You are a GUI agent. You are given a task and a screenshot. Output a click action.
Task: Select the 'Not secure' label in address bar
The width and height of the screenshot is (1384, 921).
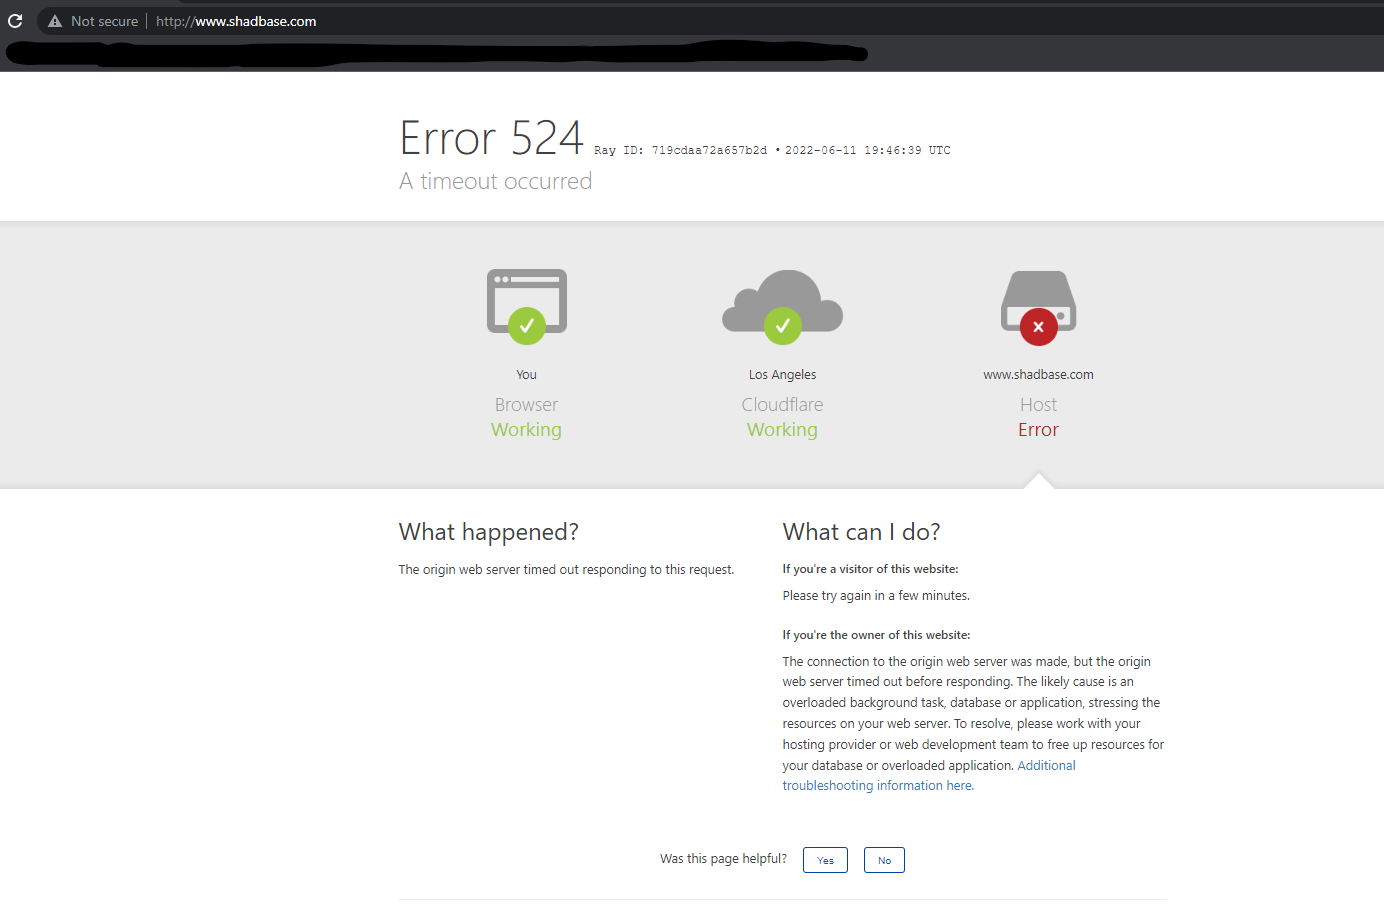point(104,21)
